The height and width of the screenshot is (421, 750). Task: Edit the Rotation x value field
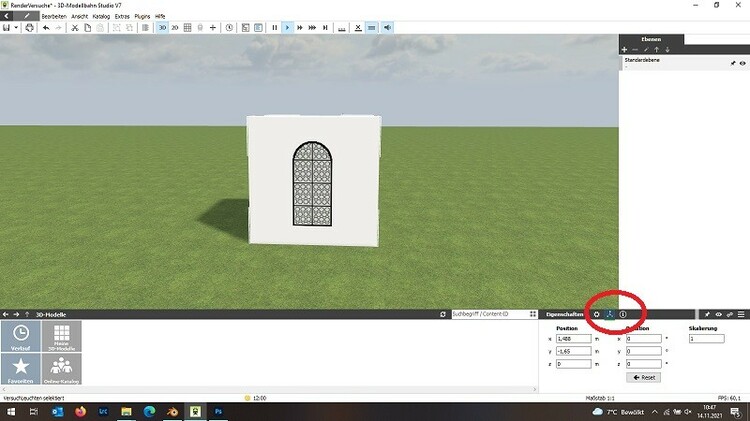click(644, 339)
